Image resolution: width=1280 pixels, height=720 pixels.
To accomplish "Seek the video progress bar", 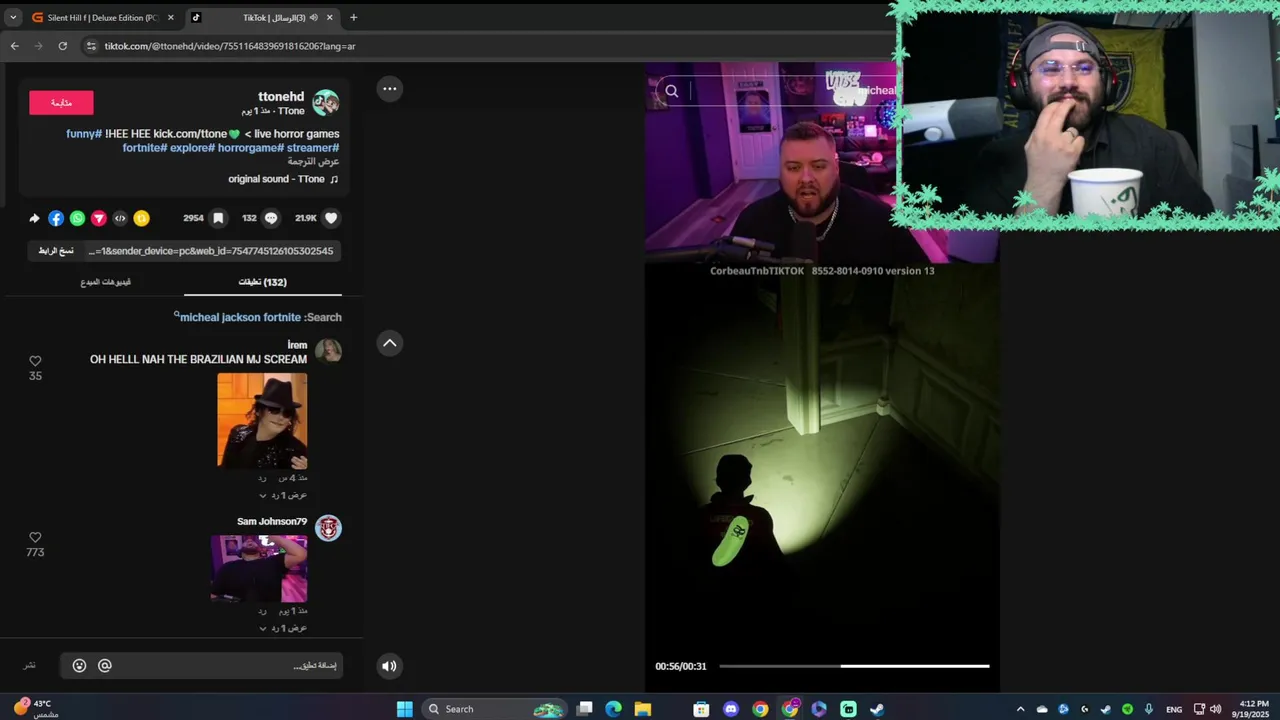I will coord(854,666).
